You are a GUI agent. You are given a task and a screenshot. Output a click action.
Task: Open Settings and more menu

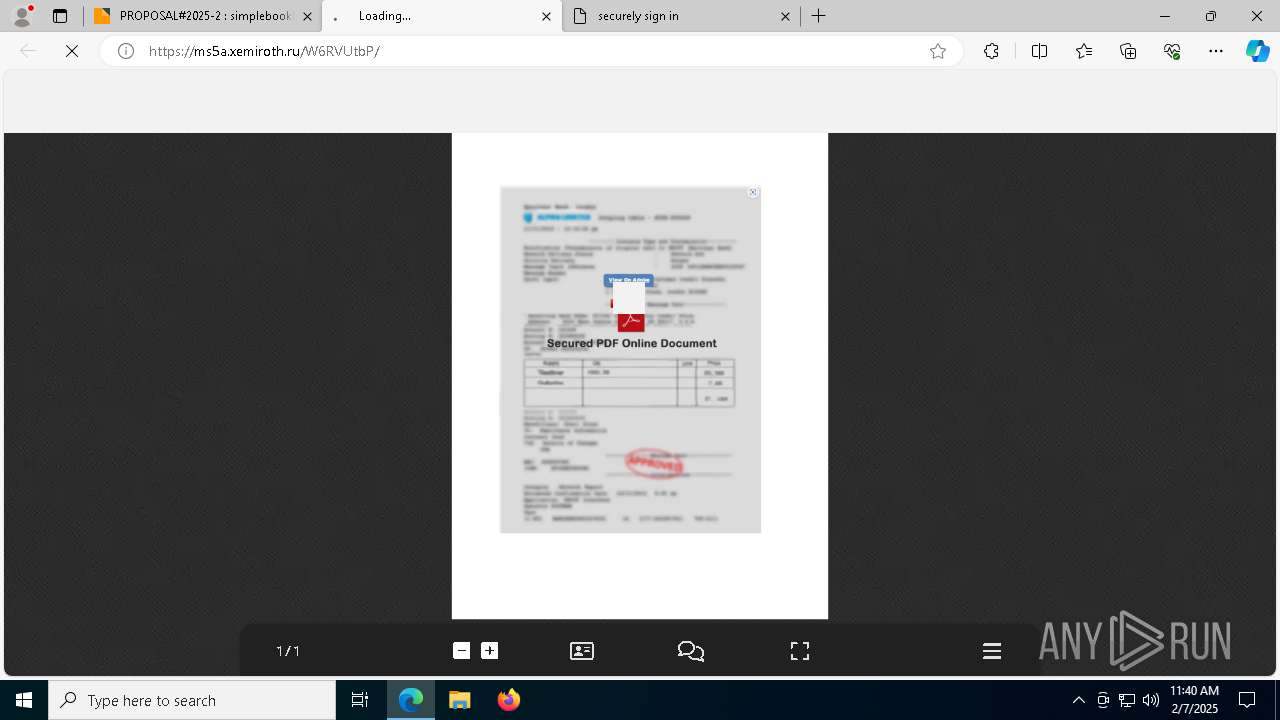pyautogui.click(x=1216, y=51)
